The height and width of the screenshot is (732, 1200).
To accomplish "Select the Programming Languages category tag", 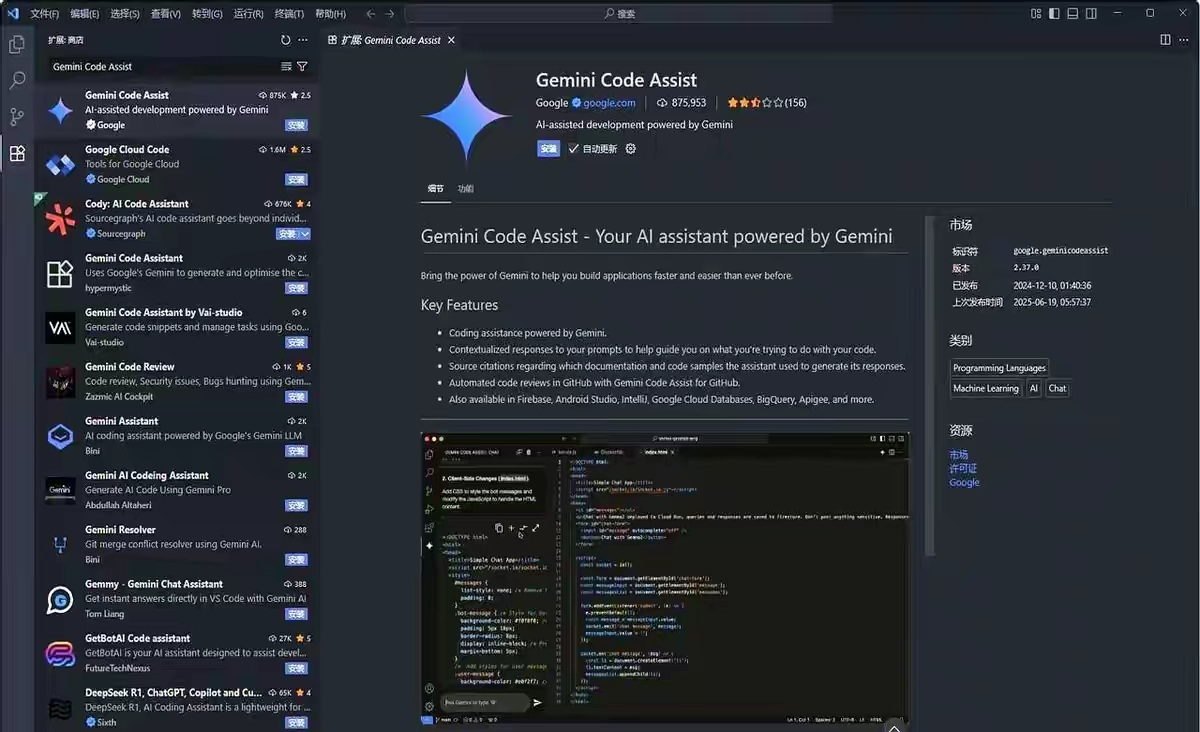I will point(999,368).
